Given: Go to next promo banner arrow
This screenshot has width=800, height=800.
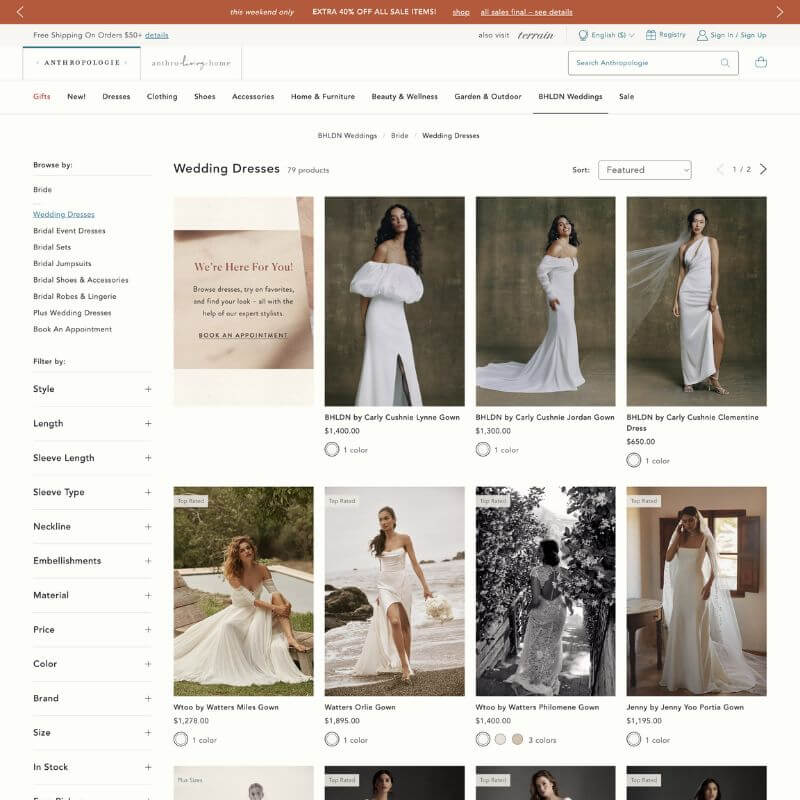Looking at the screenshot, I should [780, 12].
